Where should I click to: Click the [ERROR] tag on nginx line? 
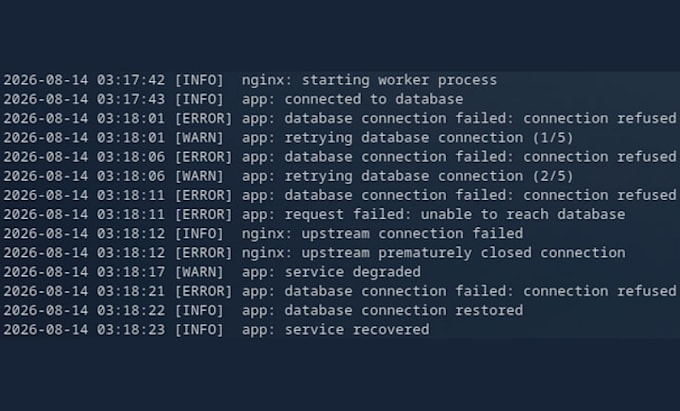click(x=203, y=253)
